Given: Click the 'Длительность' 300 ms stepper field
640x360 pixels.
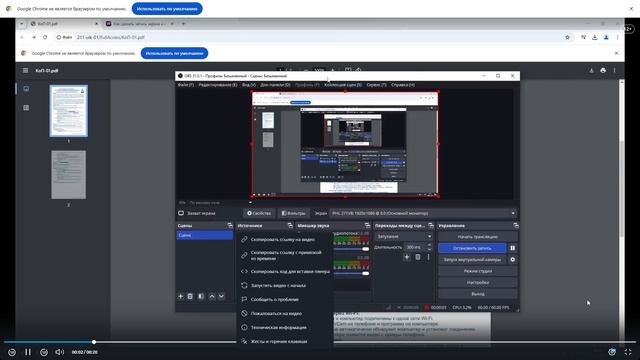Looking at the screenshot, I should click(x=418, y=247).
